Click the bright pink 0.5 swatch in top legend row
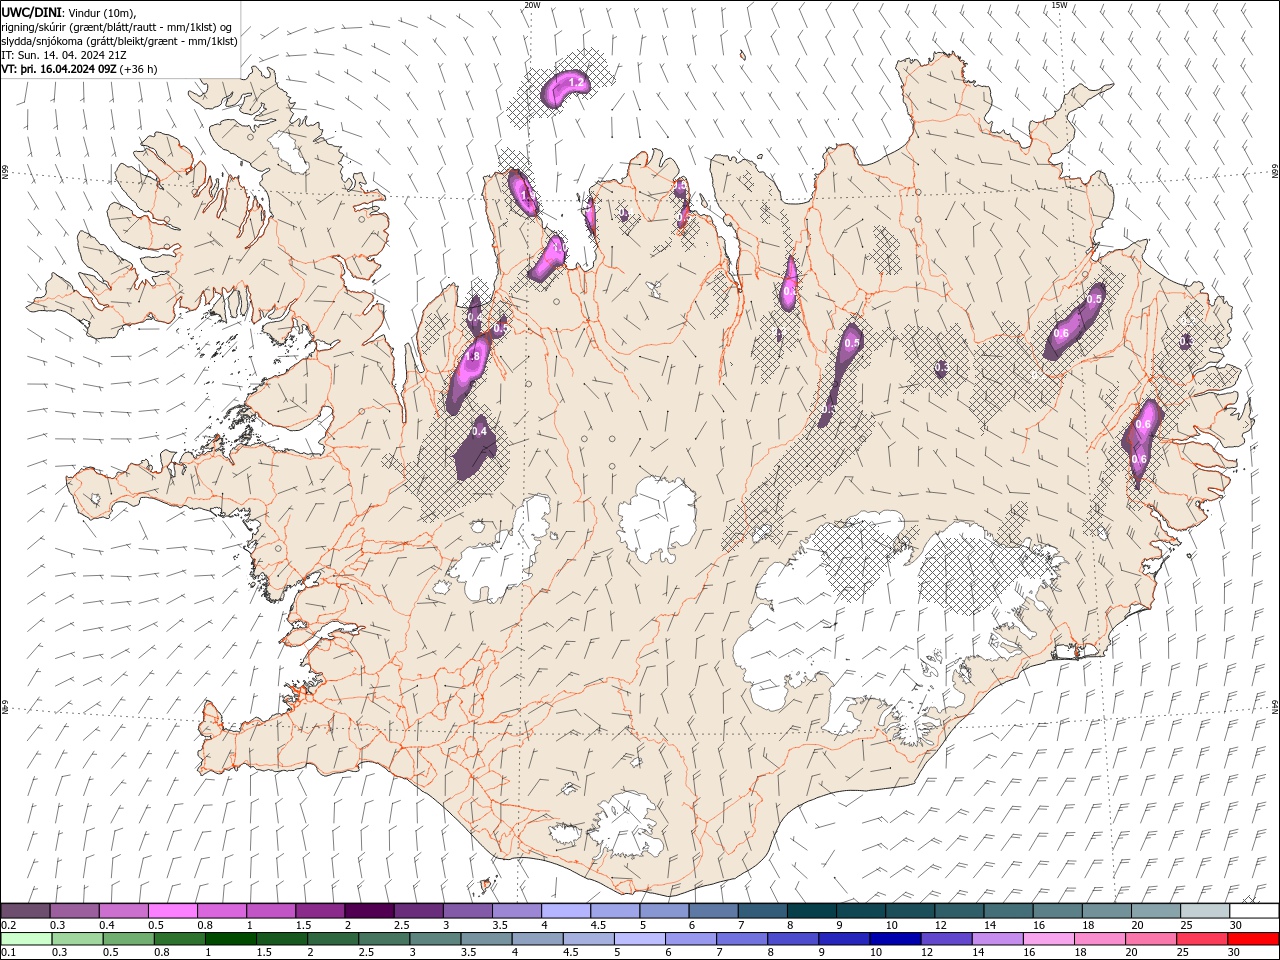 (x=173, y=911)
